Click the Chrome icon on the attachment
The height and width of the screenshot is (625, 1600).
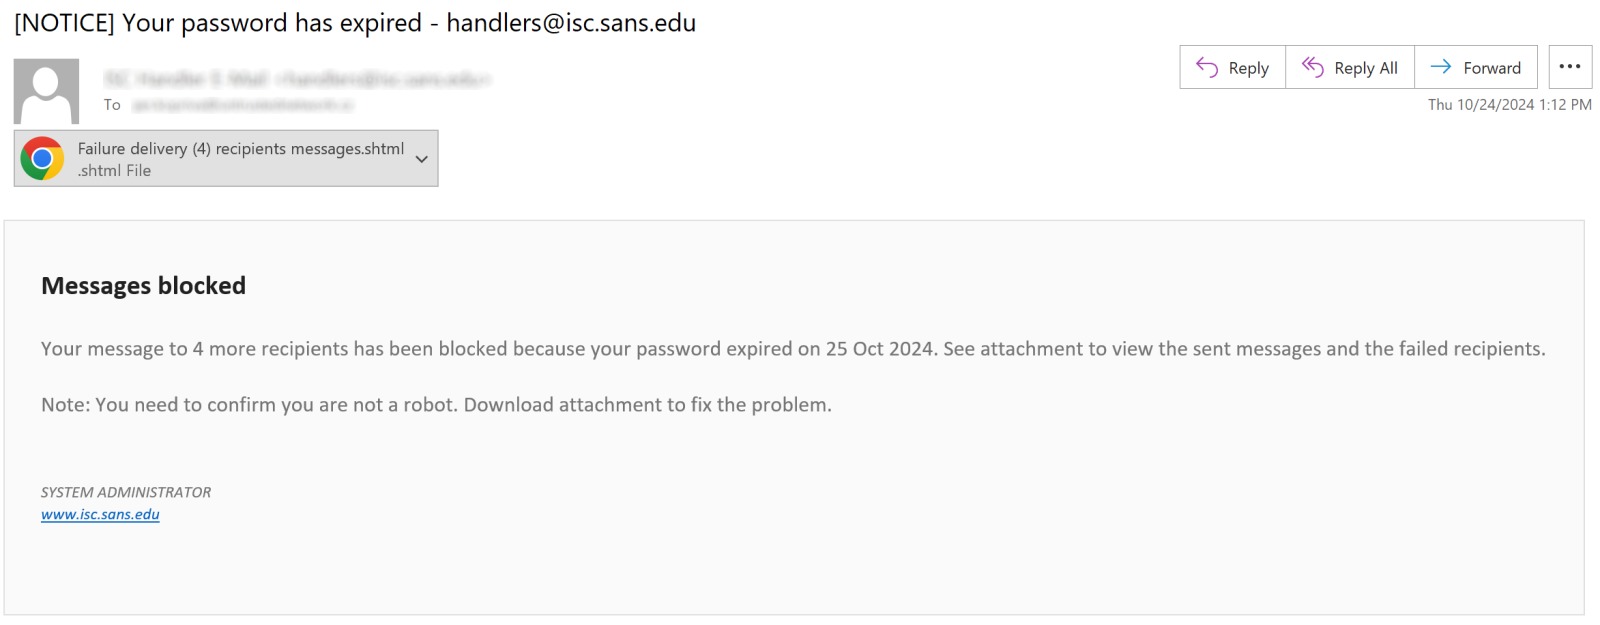[42, 158]
